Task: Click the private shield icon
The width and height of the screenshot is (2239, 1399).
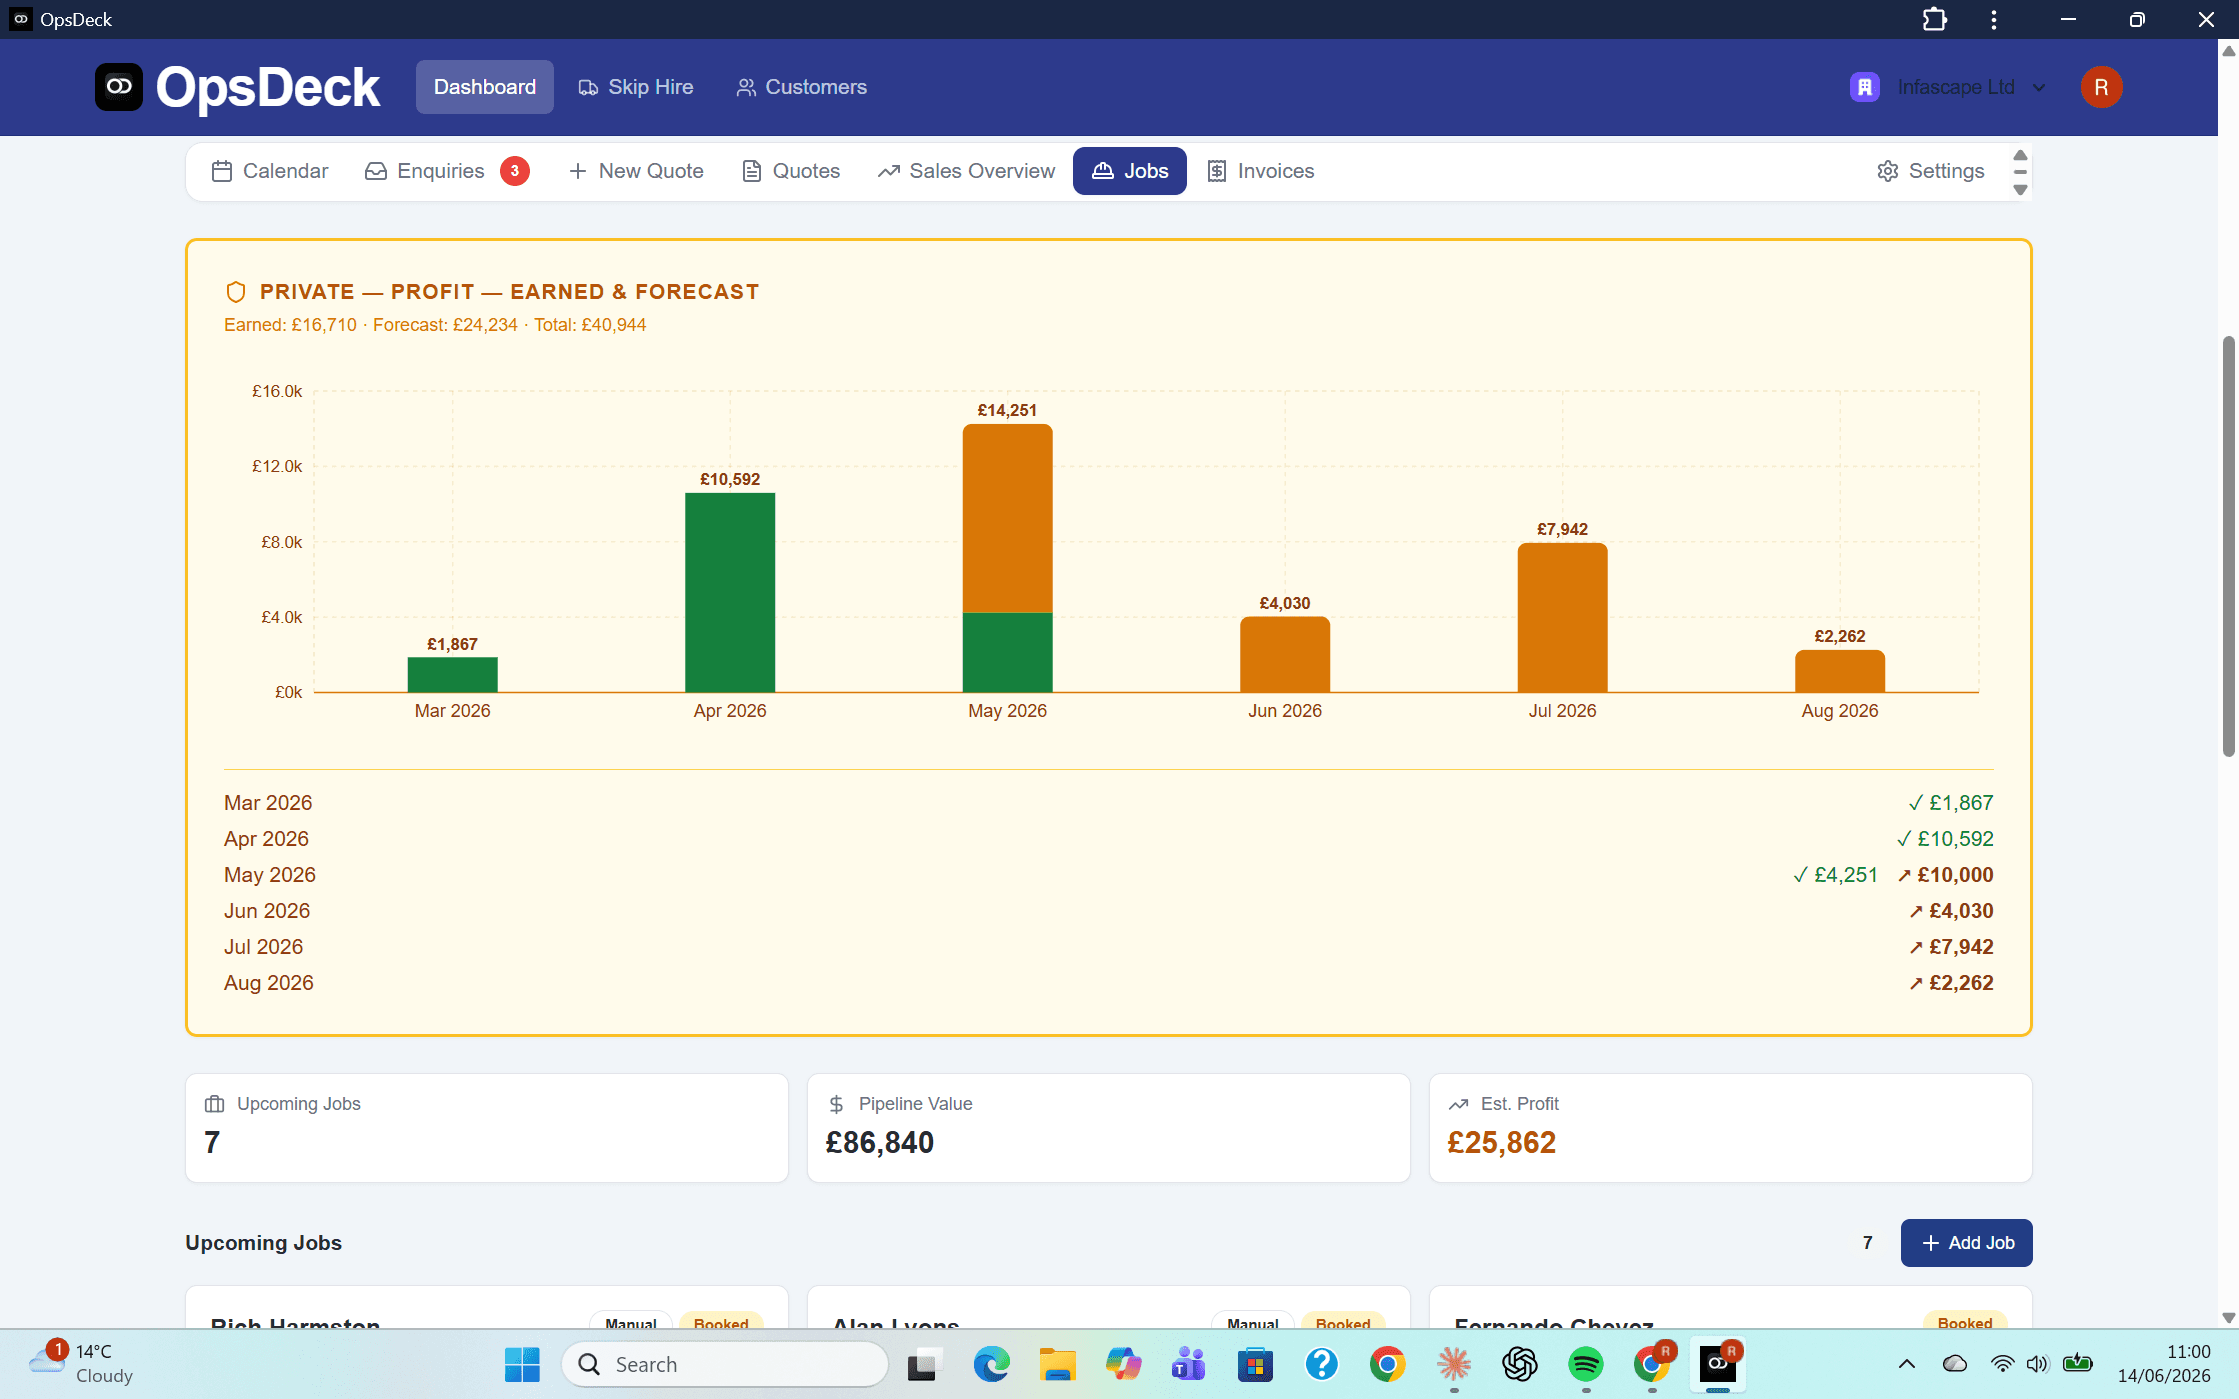Action: 236,292
